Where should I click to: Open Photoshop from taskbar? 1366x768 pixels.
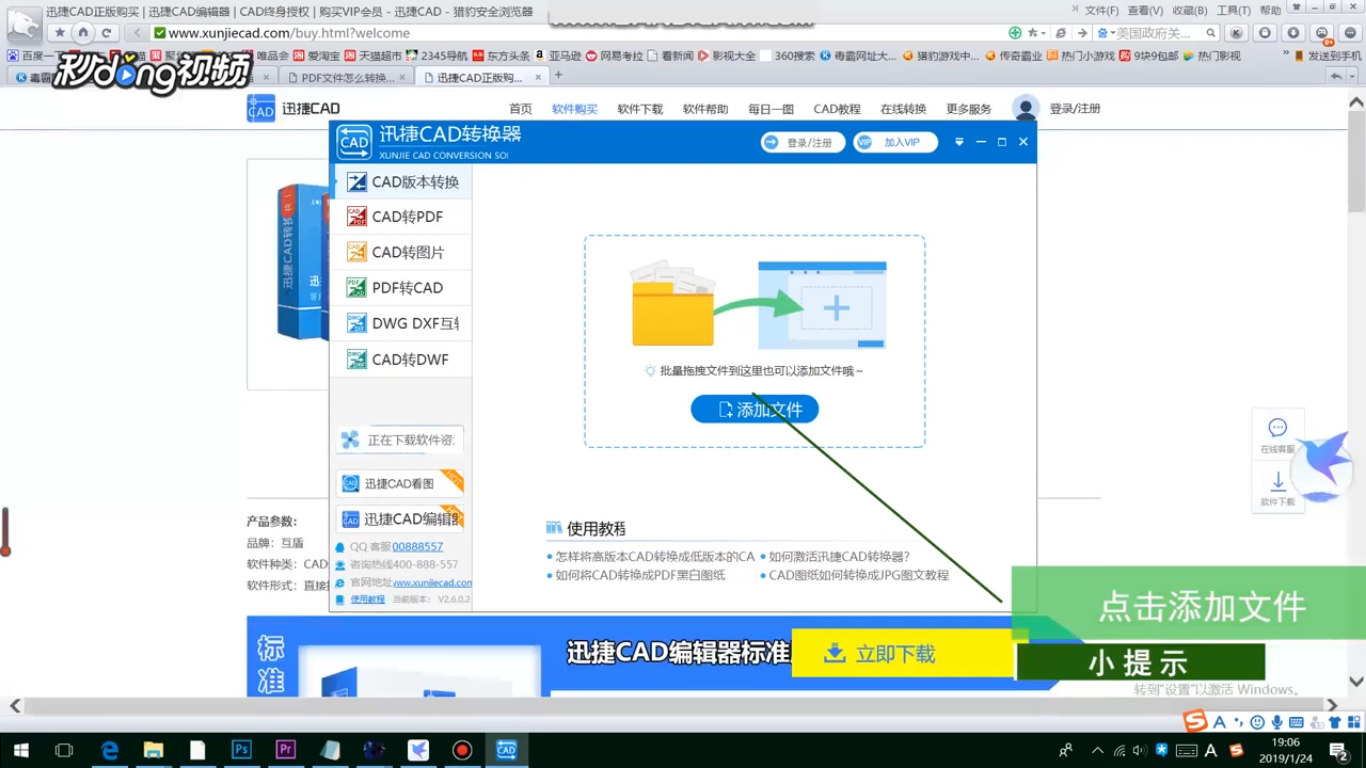point(241,750)
